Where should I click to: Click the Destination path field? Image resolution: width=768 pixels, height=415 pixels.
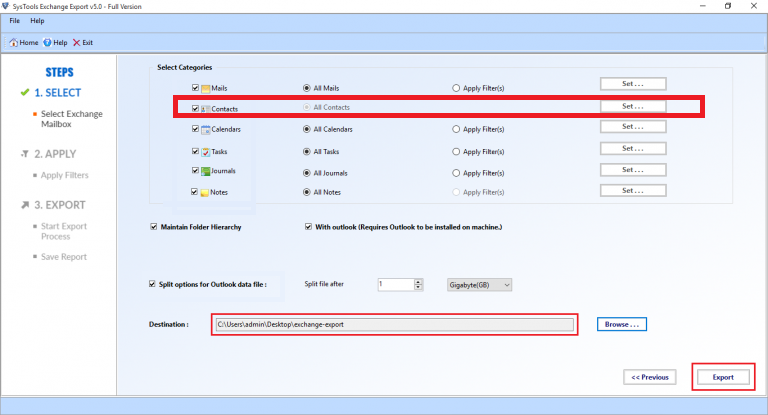(x=394, y=324)
